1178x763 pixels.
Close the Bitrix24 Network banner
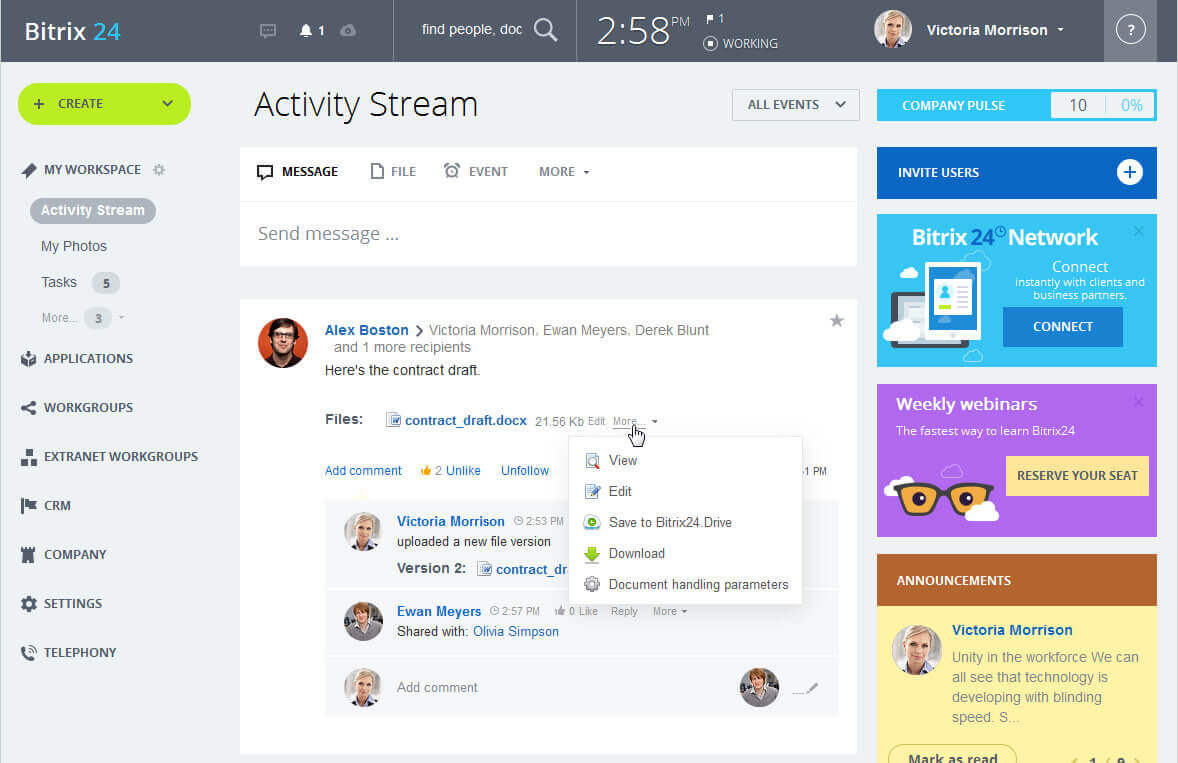tap(1139, 231)
